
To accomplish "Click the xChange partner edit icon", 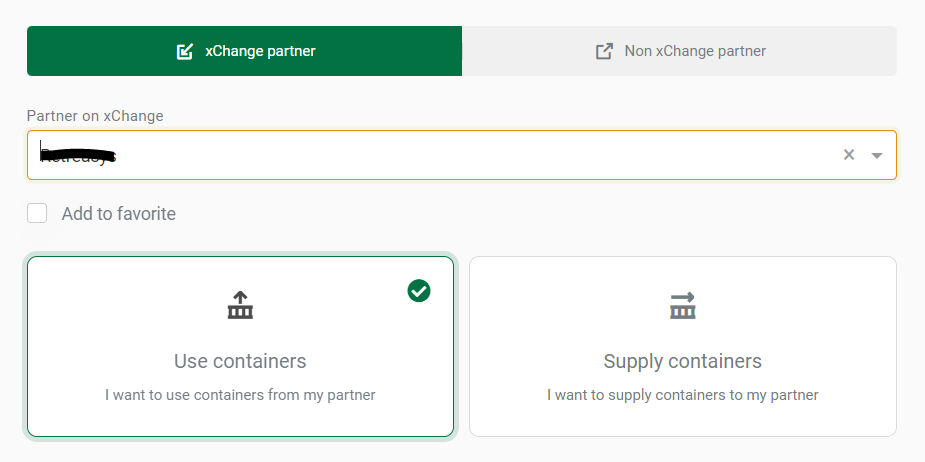I will (x=185, y=51).
